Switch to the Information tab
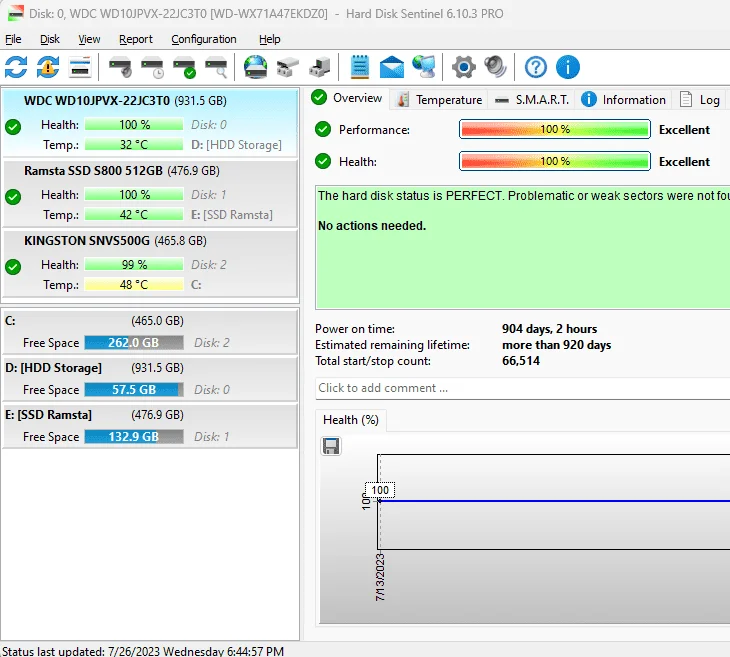The image size is (730, 657). click(x=623, y=100)
